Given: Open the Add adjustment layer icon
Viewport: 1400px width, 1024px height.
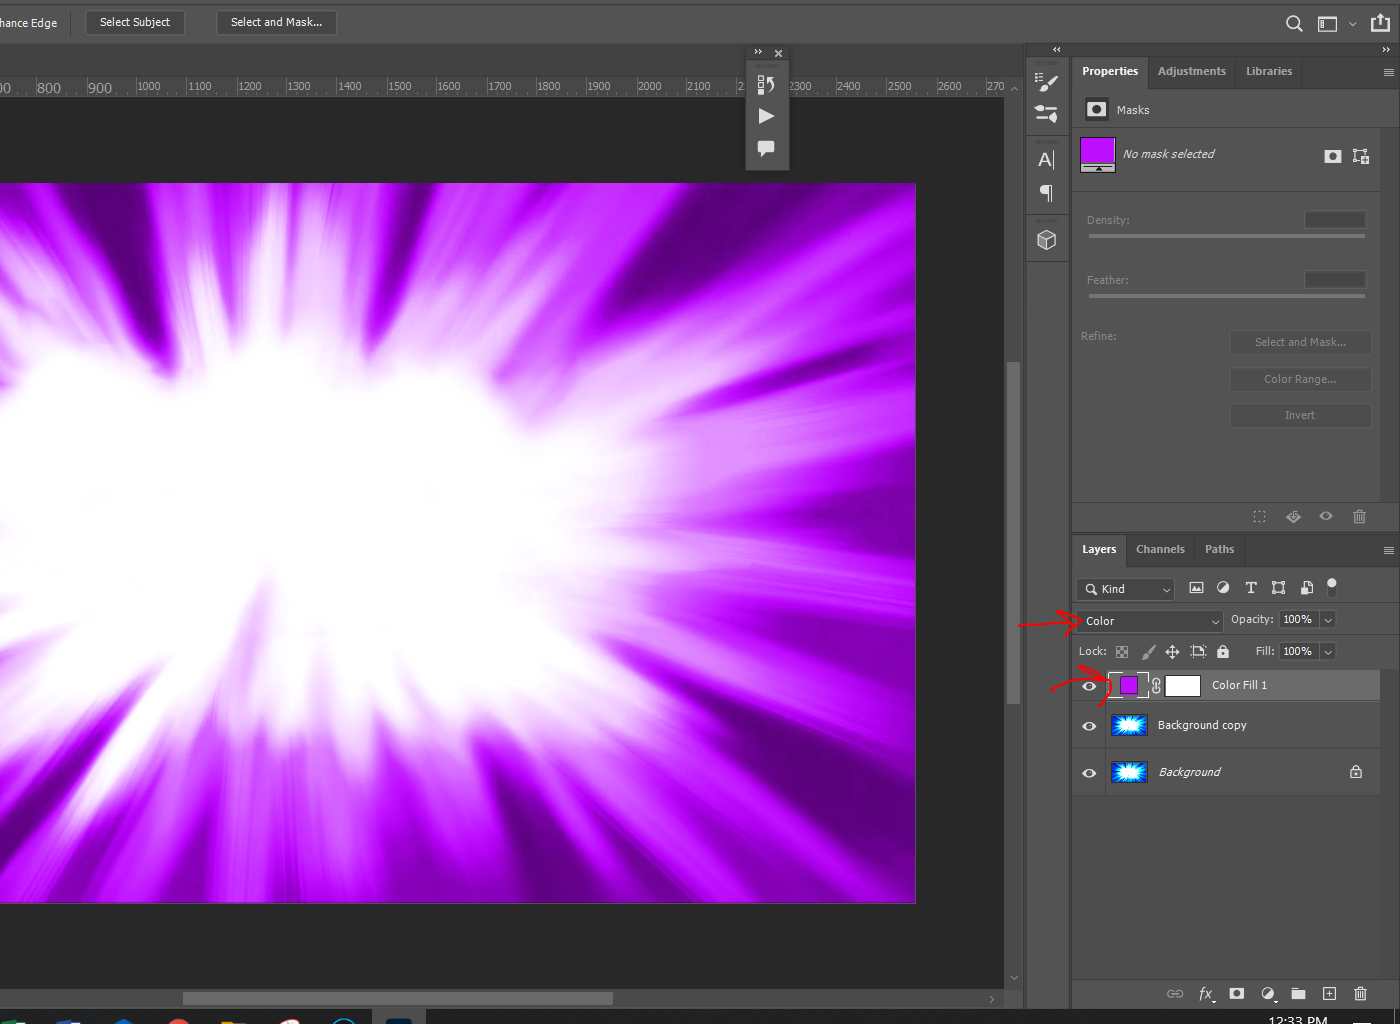Looking at the screenshot, I should 1268,993.
